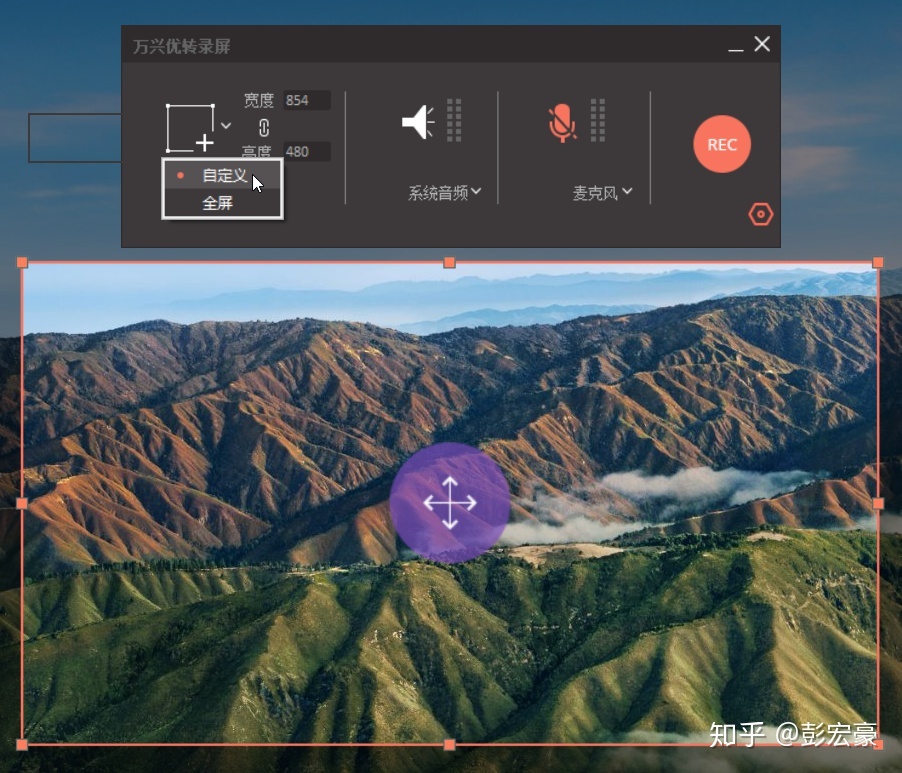The width and height of the screenshot is (902, 773).
Task: Click the system audio volume level meter
Action: click(x=454, y=120)
